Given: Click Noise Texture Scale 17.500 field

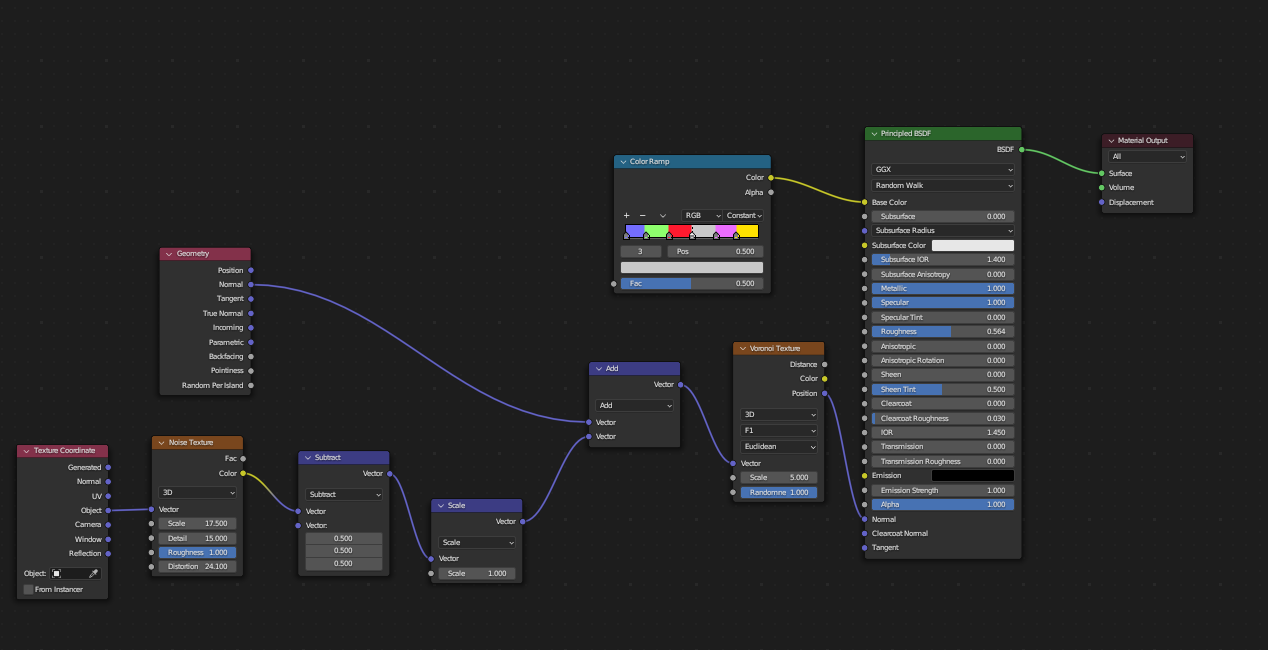Looking at the screenshot, I should (197, 523).
